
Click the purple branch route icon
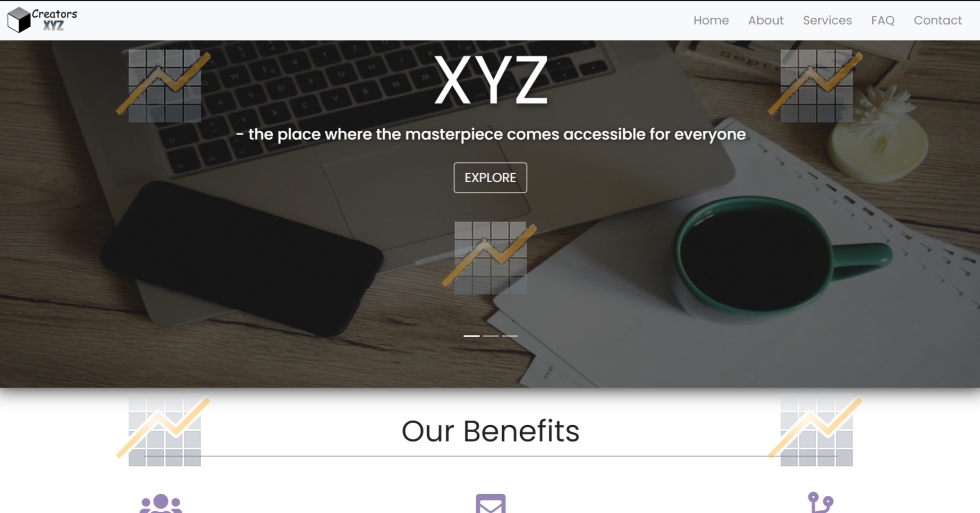pyautogui.click(x=821, y=503)
